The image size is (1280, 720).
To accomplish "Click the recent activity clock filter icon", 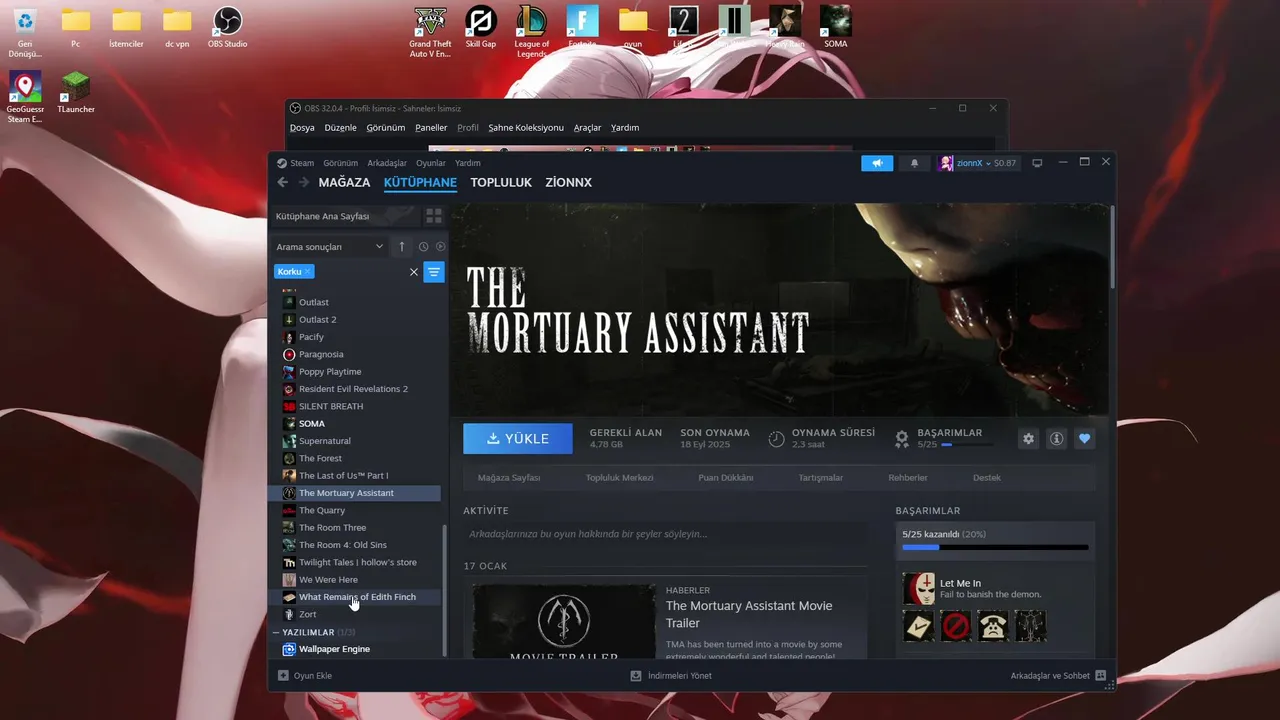I will point(423,246).
